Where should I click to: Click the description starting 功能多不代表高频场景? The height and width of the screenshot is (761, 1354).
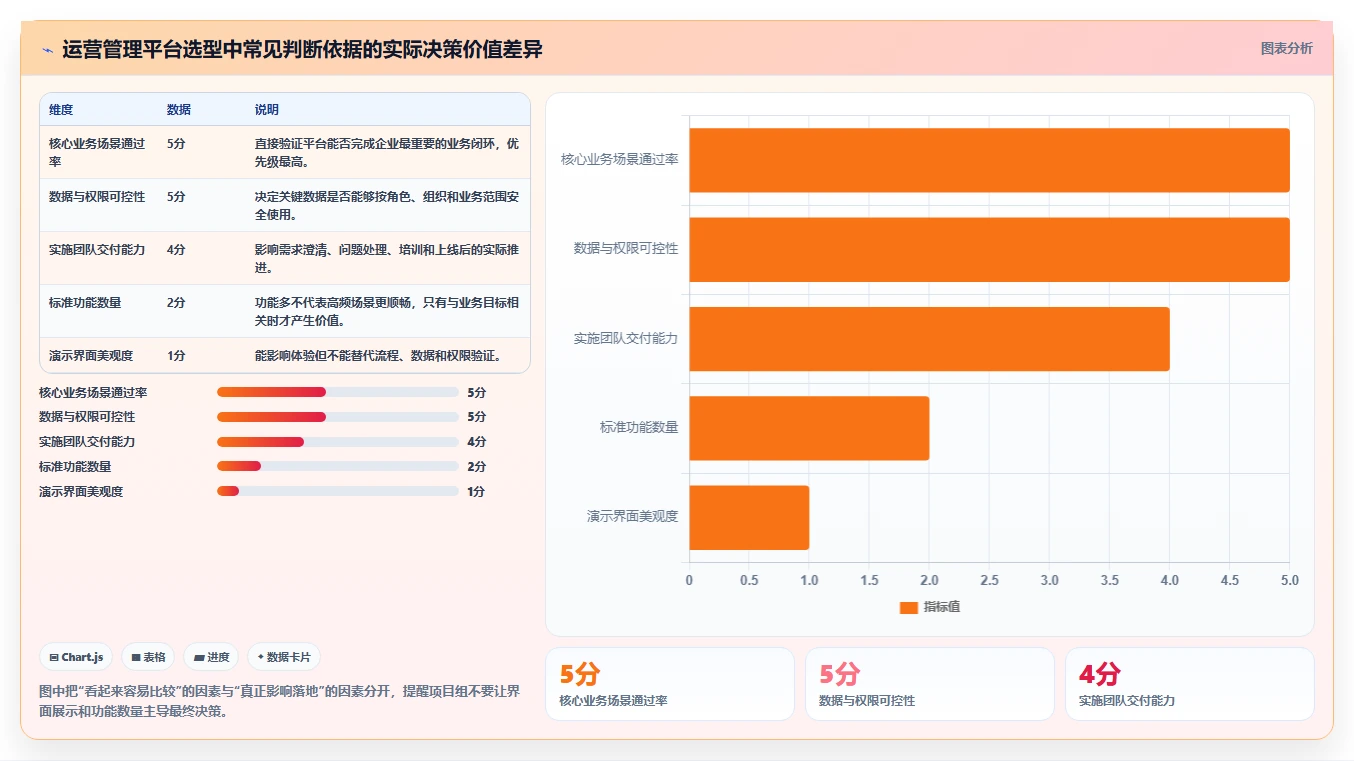(387, 311)
